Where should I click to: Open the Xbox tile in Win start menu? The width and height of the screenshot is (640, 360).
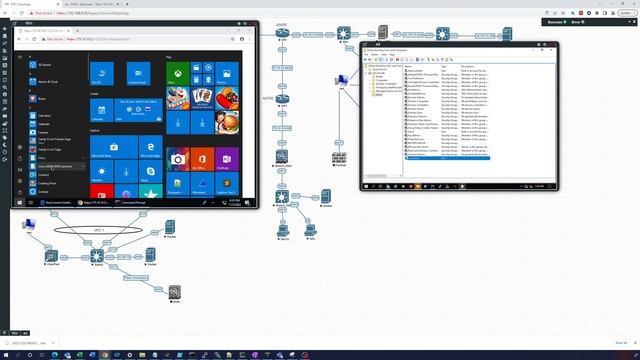click(x=178, y=73)
